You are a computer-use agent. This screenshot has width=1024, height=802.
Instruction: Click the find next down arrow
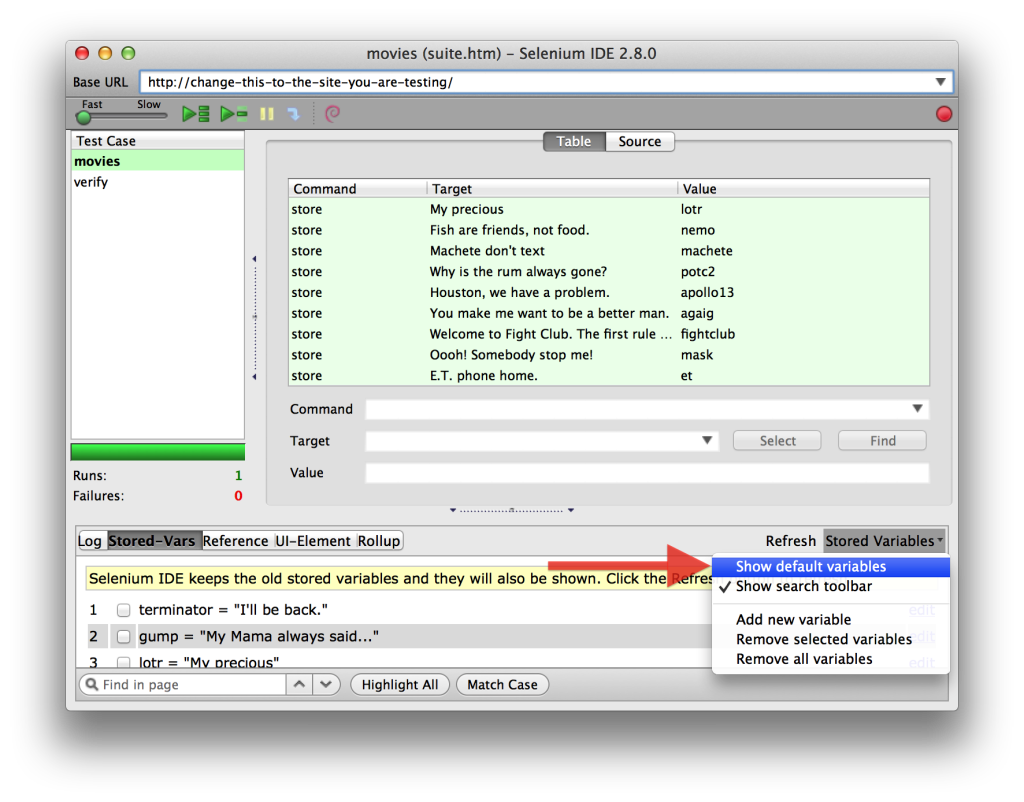[326, 684]
